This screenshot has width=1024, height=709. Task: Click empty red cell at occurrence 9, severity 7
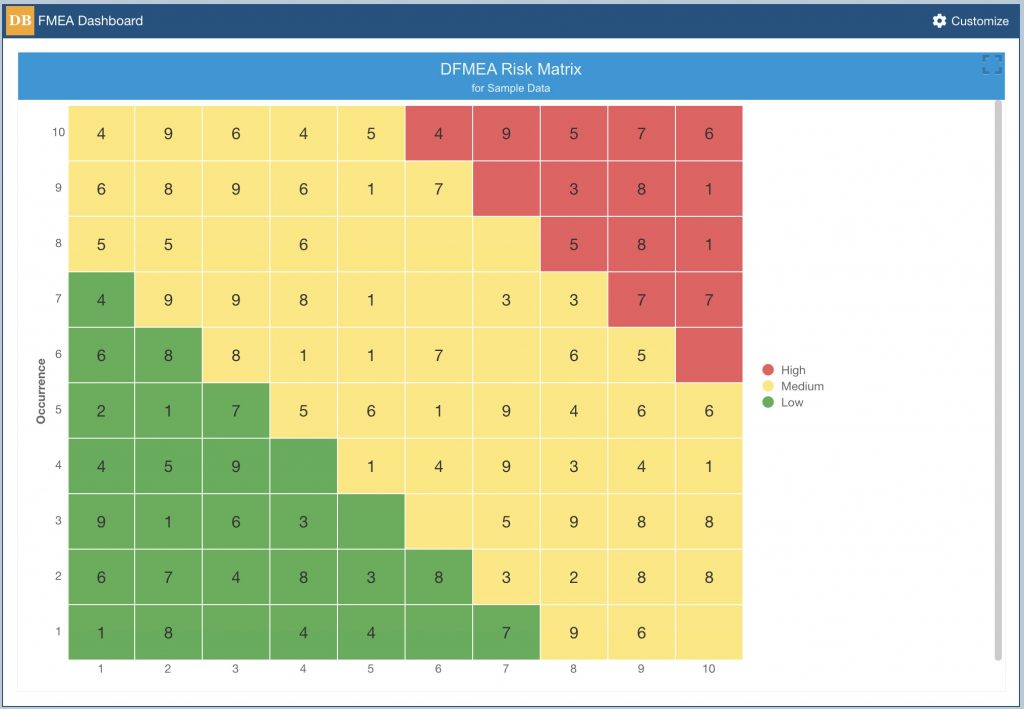click(x=506, y=189)
